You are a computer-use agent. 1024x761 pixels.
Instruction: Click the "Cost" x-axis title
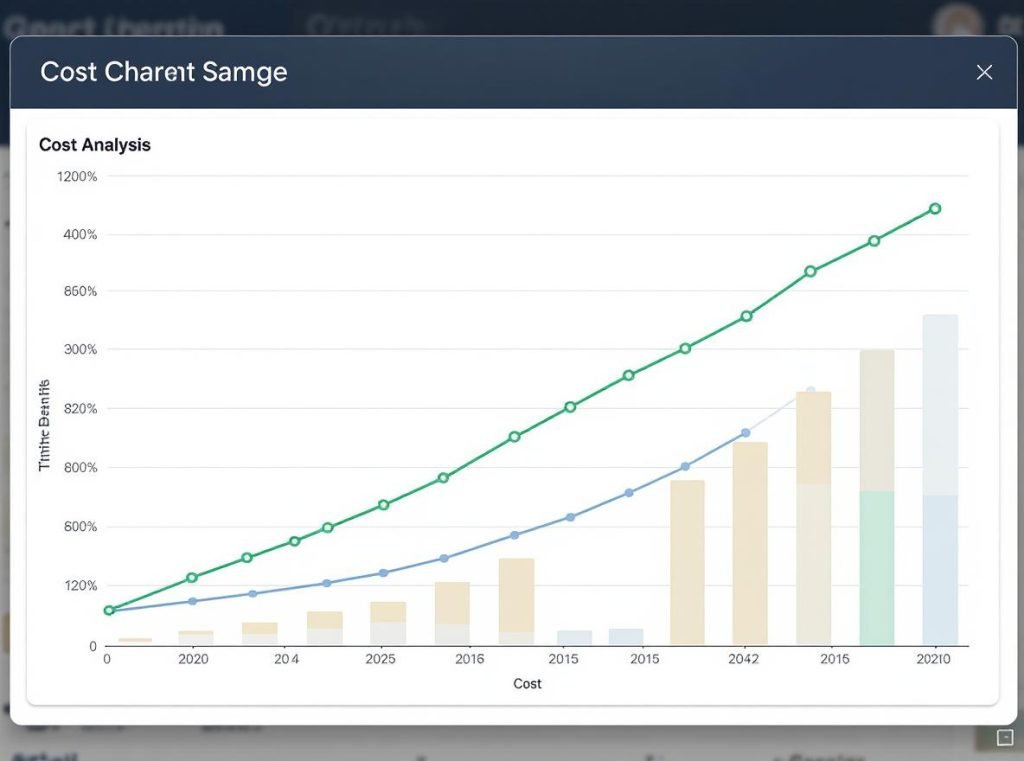click(527, 684)
